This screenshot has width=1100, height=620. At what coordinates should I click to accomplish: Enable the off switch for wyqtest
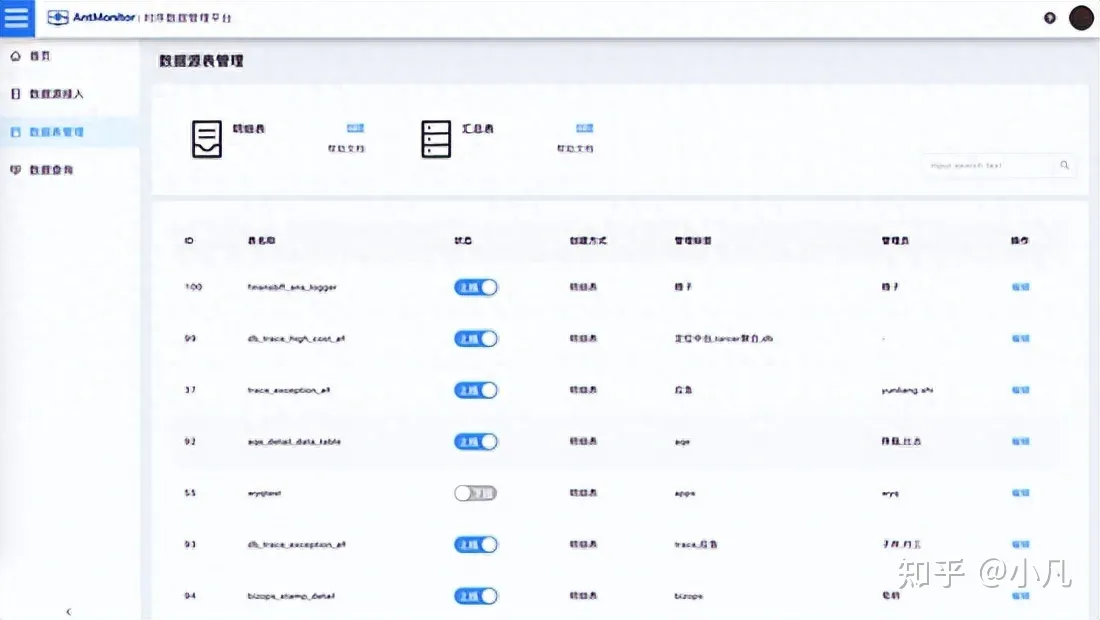click(x=476, y=493)
